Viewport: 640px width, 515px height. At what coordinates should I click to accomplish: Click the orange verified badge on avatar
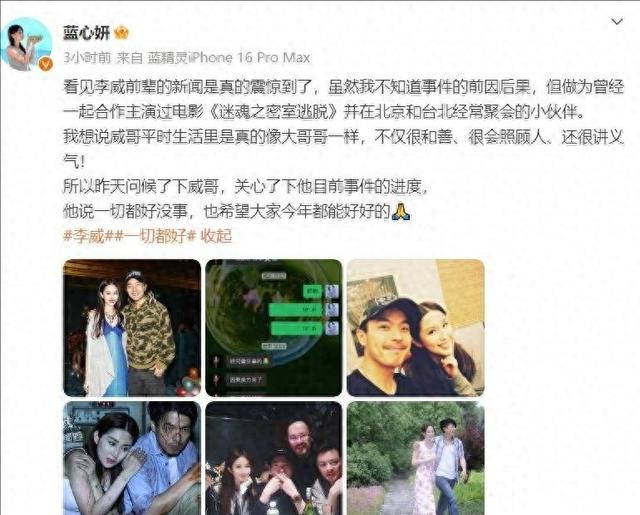click(x=46, y=64)
